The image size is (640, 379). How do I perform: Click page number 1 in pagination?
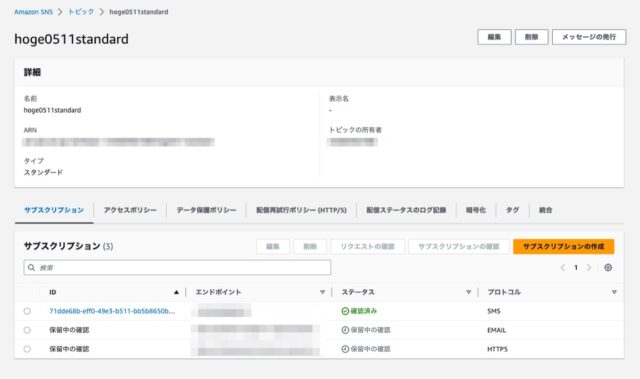point(576,268)
